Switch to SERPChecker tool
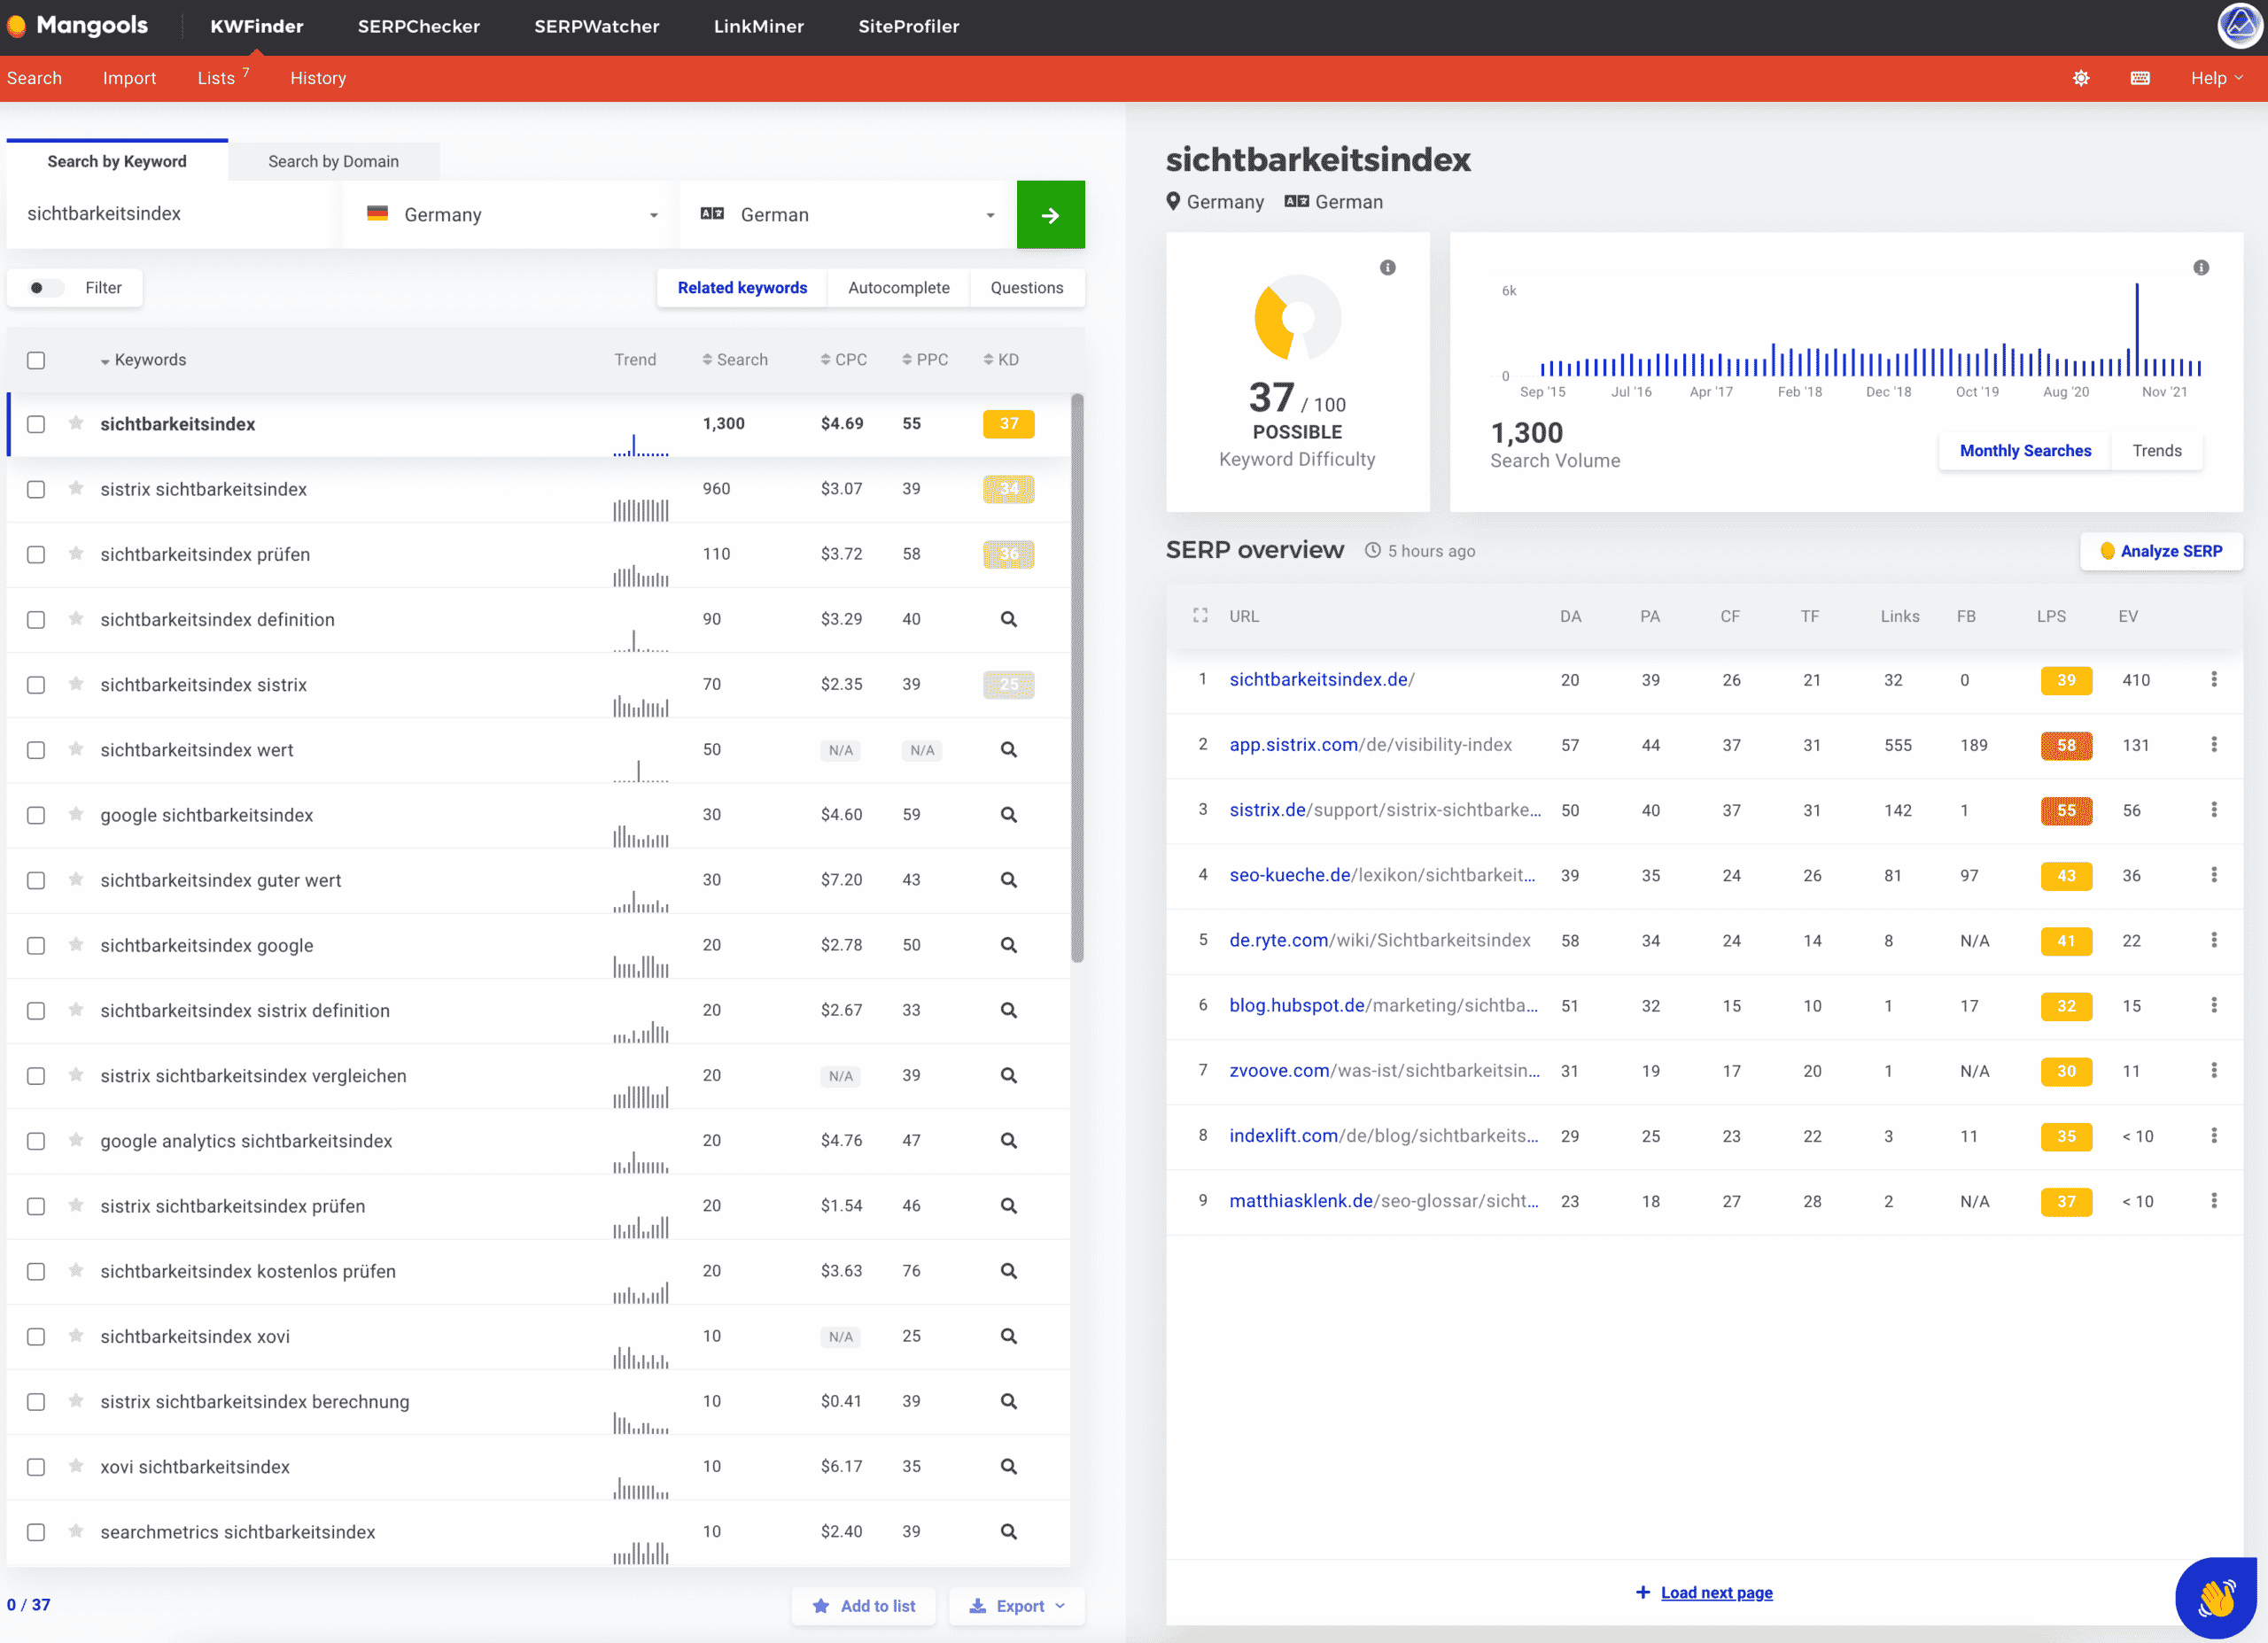The image size is (2268, 1643). click(418, 26)
